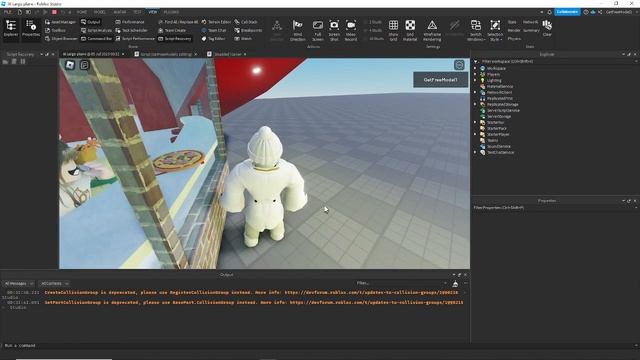Open the Toolbox window

click(x=56, y=30)
